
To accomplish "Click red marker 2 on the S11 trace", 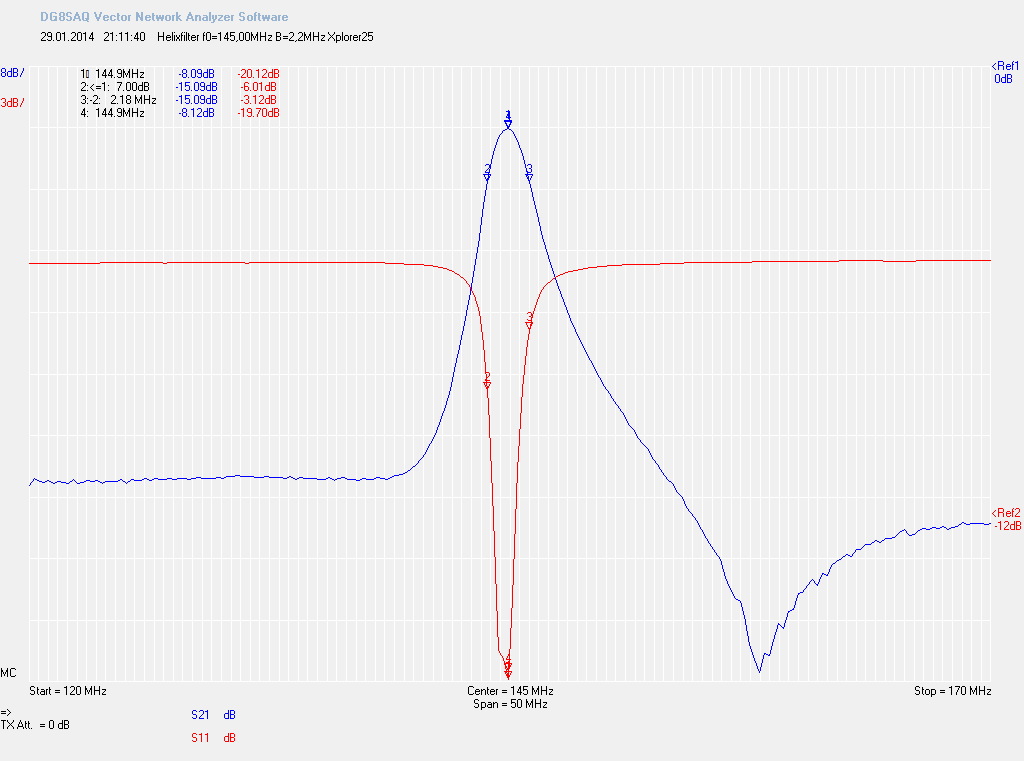I will pyautogui.click(x=487, y=381).
